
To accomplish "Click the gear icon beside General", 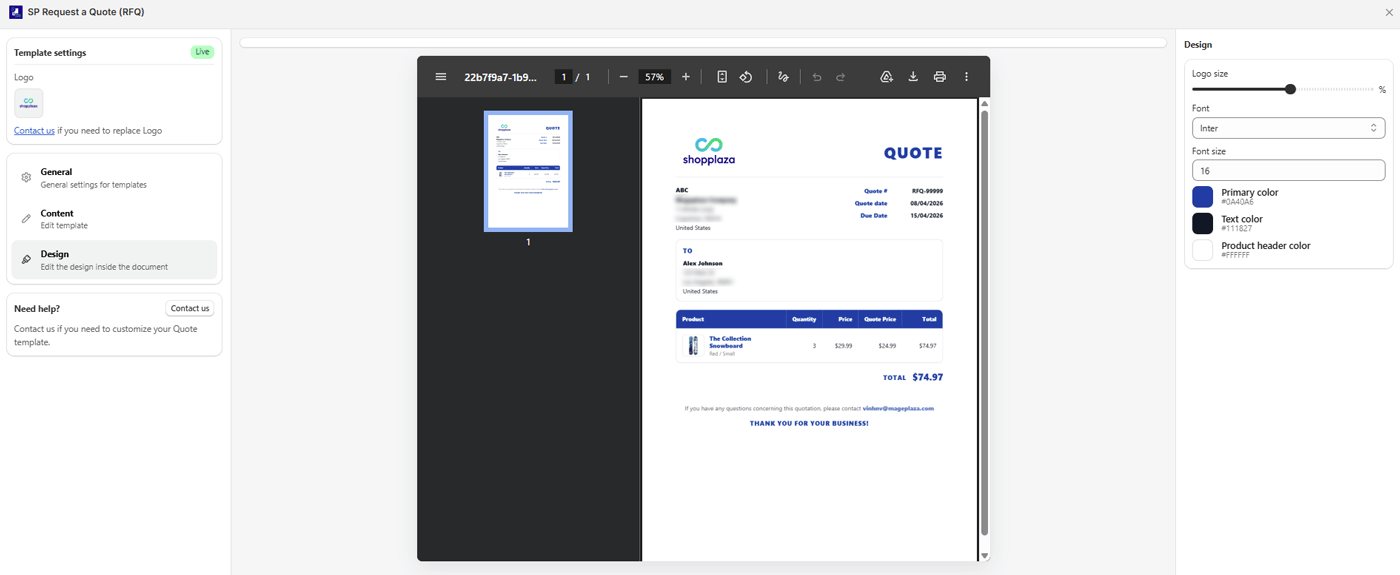I will click(27, 178).
